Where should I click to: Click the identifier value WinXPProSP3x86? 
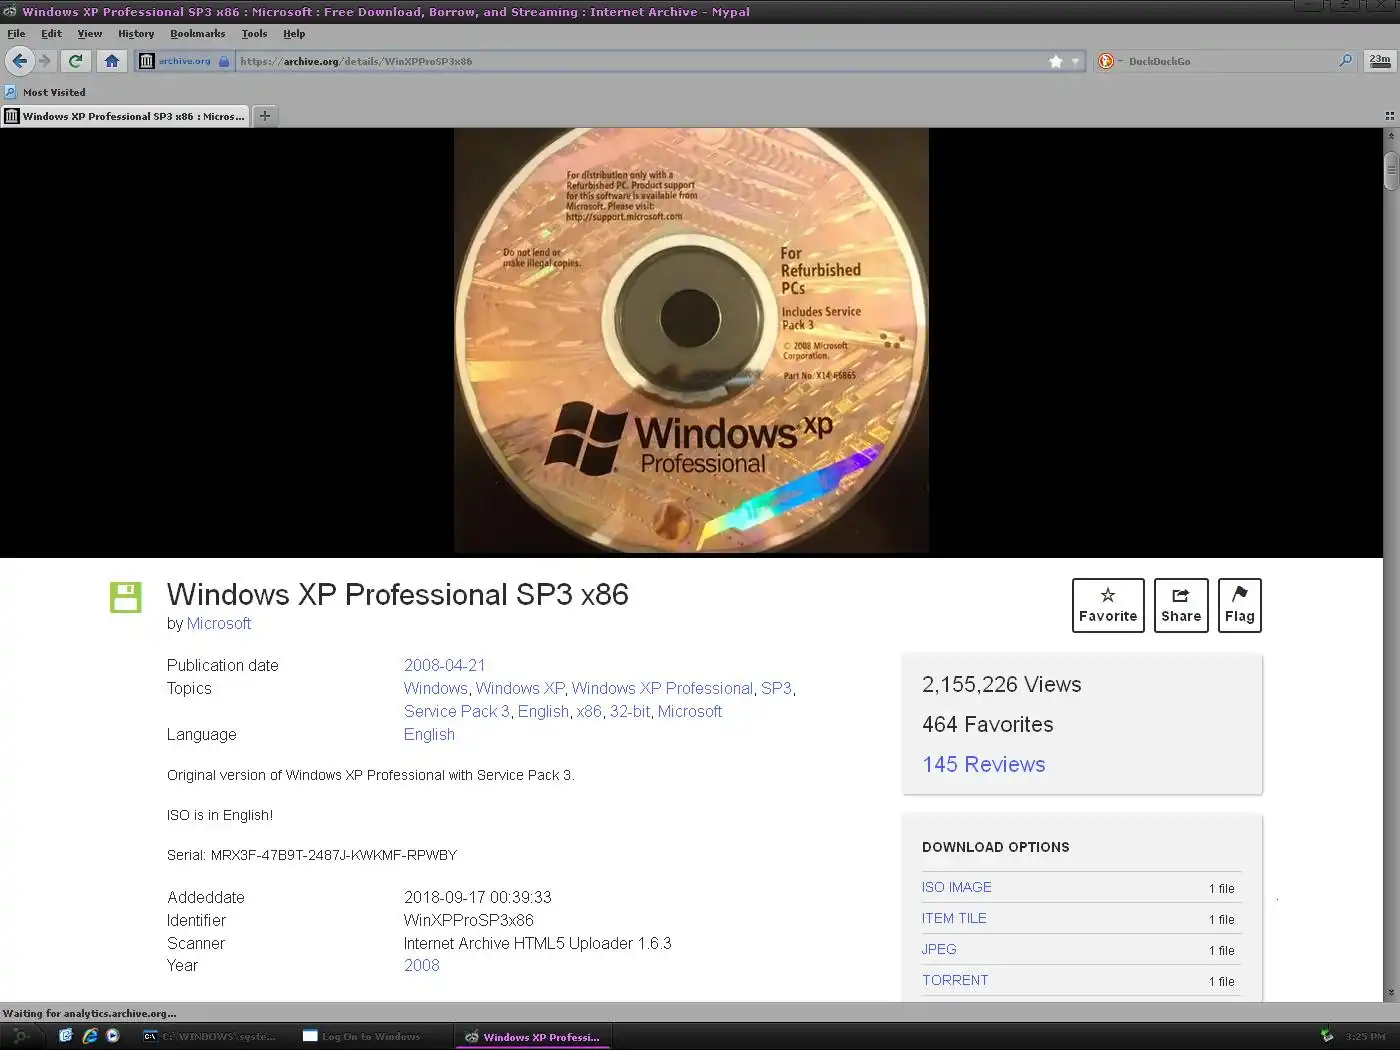469,920
